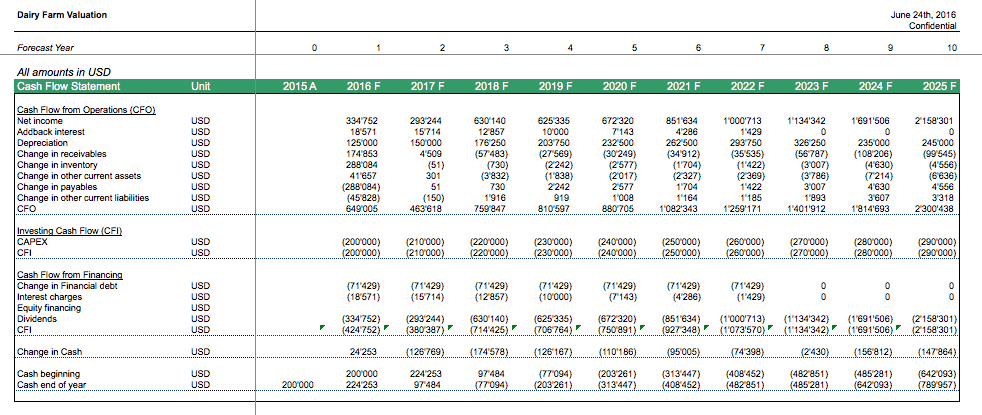
Task: Click 'Change in Financial debt' row label
Action: 67,285
